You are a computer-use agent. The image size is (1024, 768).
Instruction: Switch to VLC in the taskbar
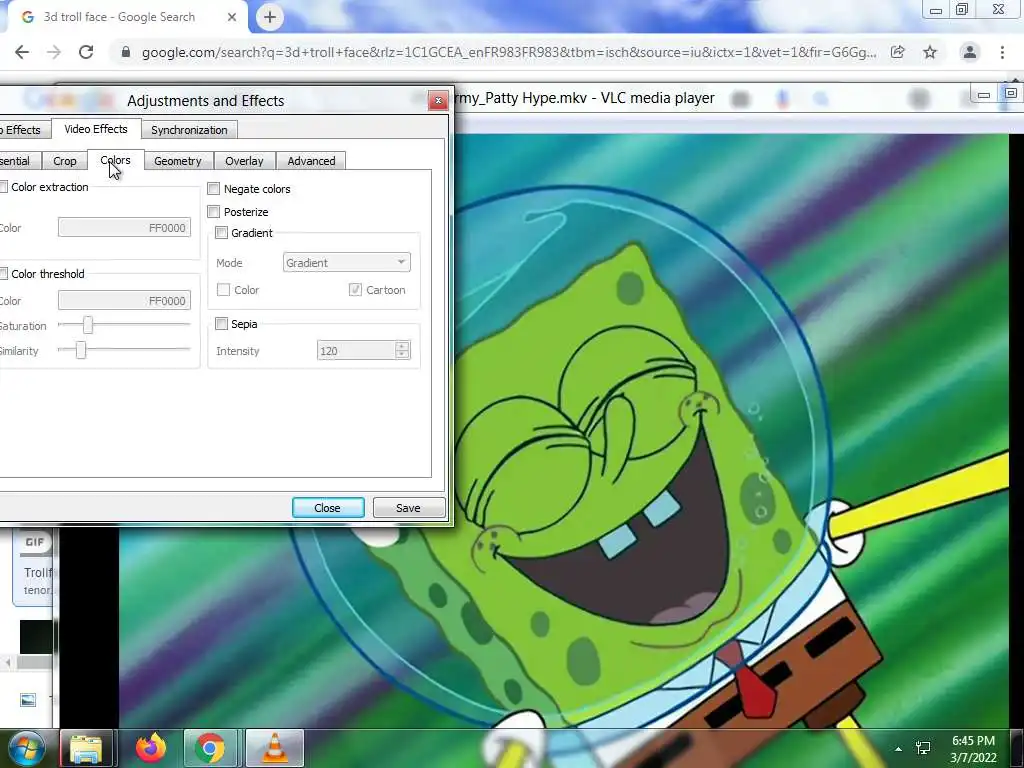(x=275, y=748)
